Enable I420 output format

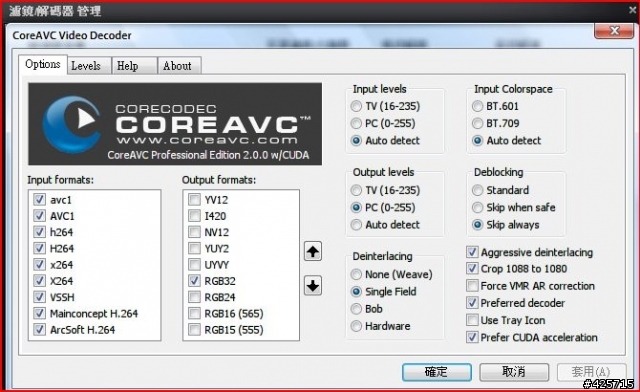click(194, 216)
